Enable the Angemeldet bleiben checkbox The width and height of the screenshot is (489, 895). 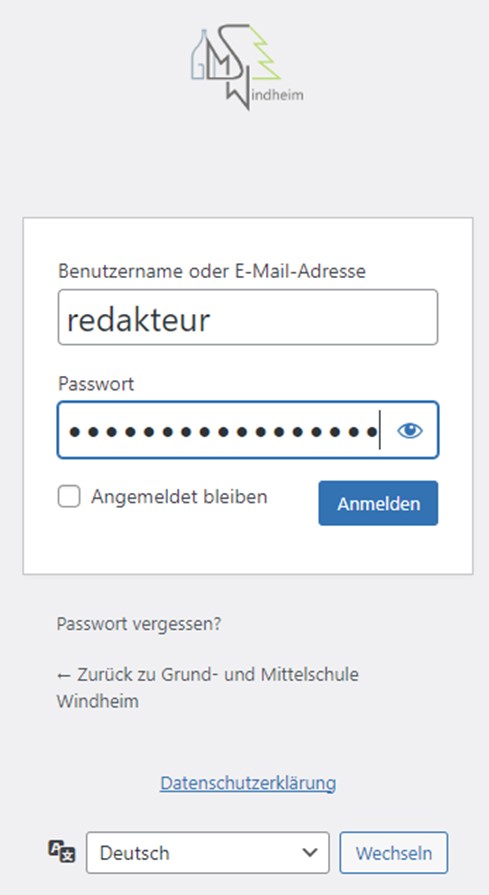click(69, 497)
